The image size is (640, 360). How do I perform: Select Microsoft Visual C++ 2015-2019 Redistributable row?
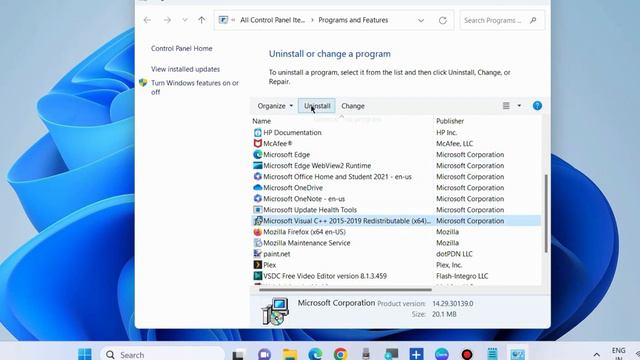396,220
